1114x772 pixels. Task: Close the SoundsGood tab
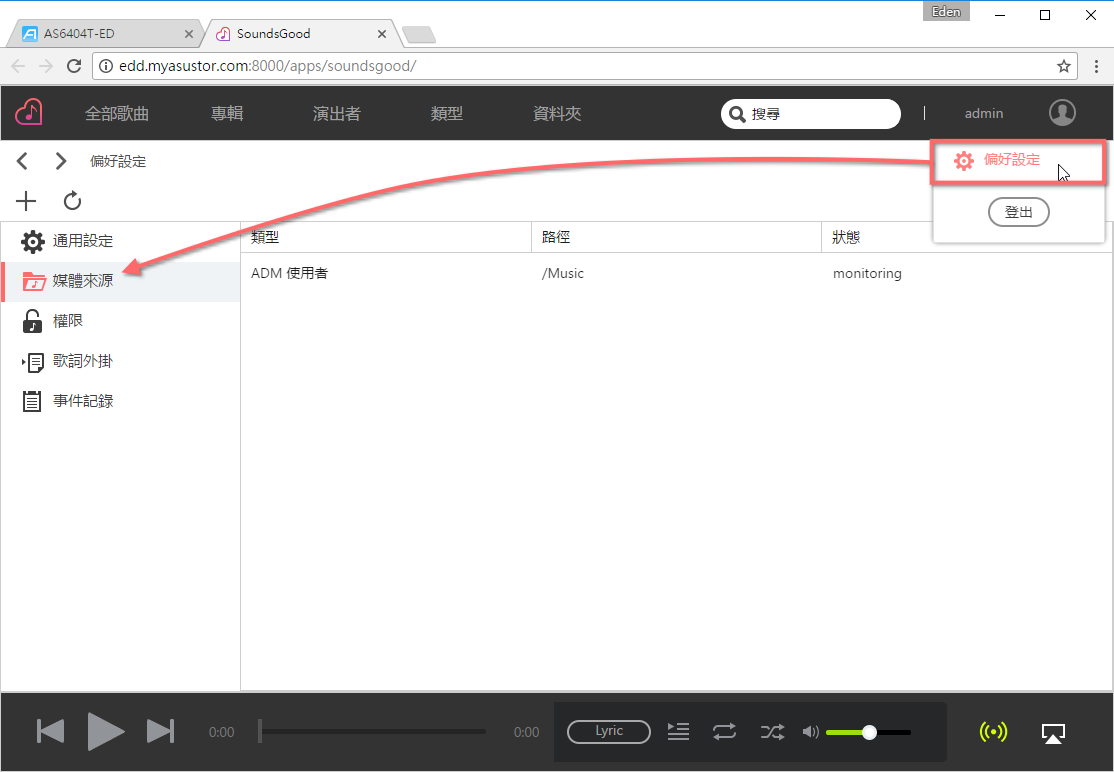pos(382,34)
